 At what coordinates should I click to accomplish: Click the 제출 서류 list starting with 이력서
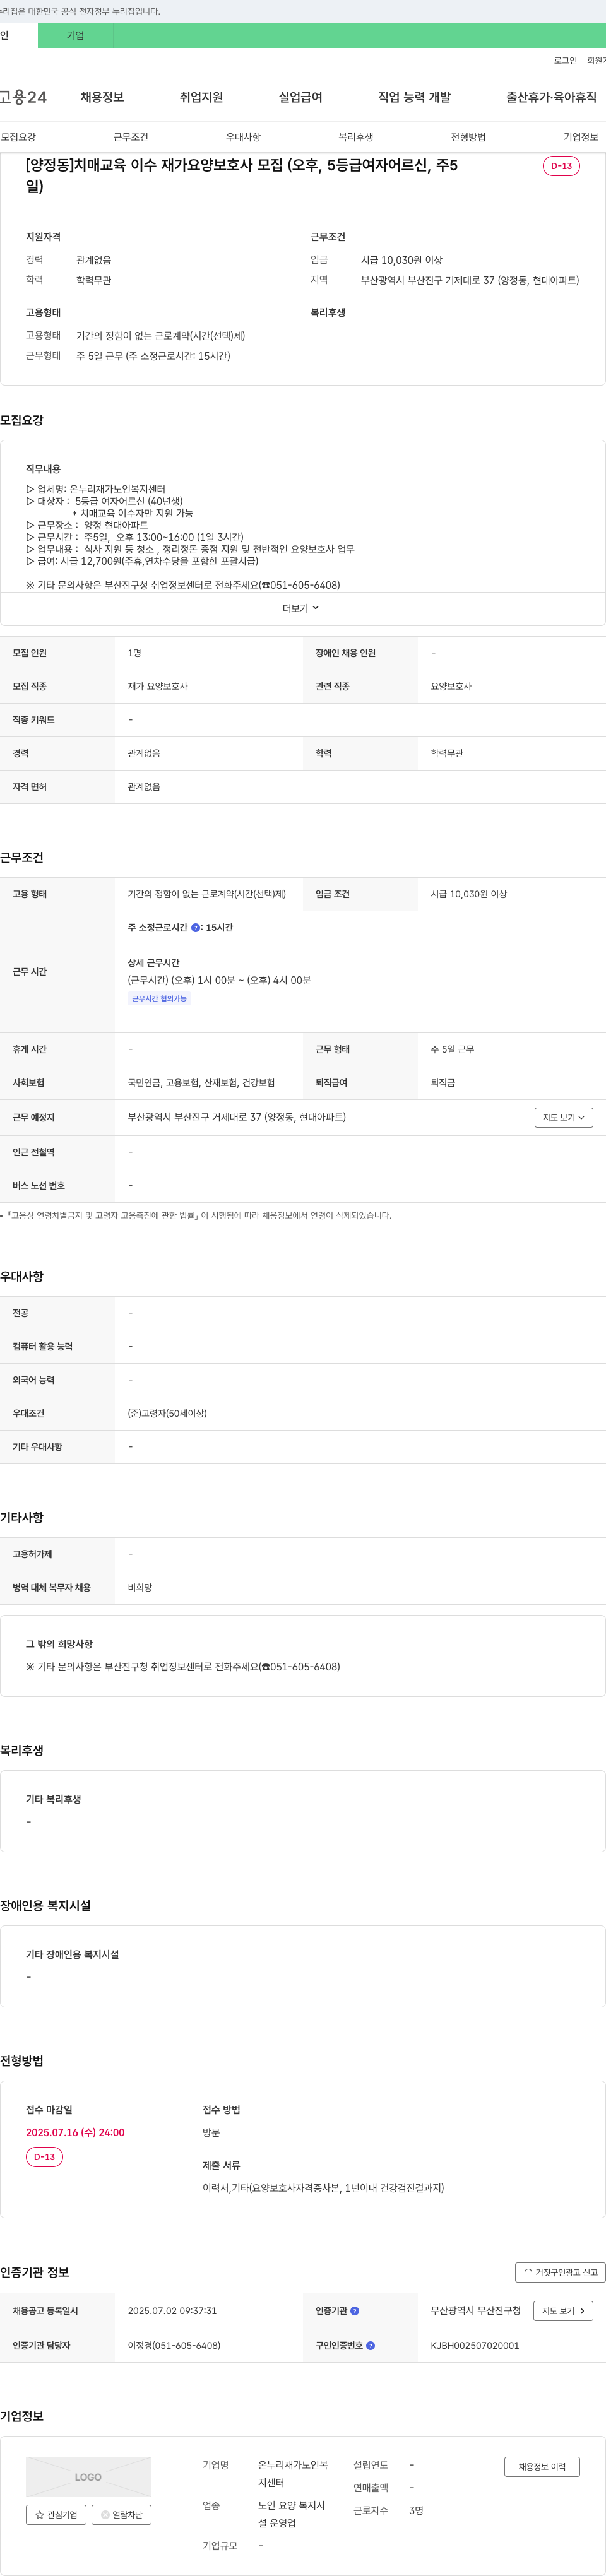pyautogui.click(x=323, y=2188)
